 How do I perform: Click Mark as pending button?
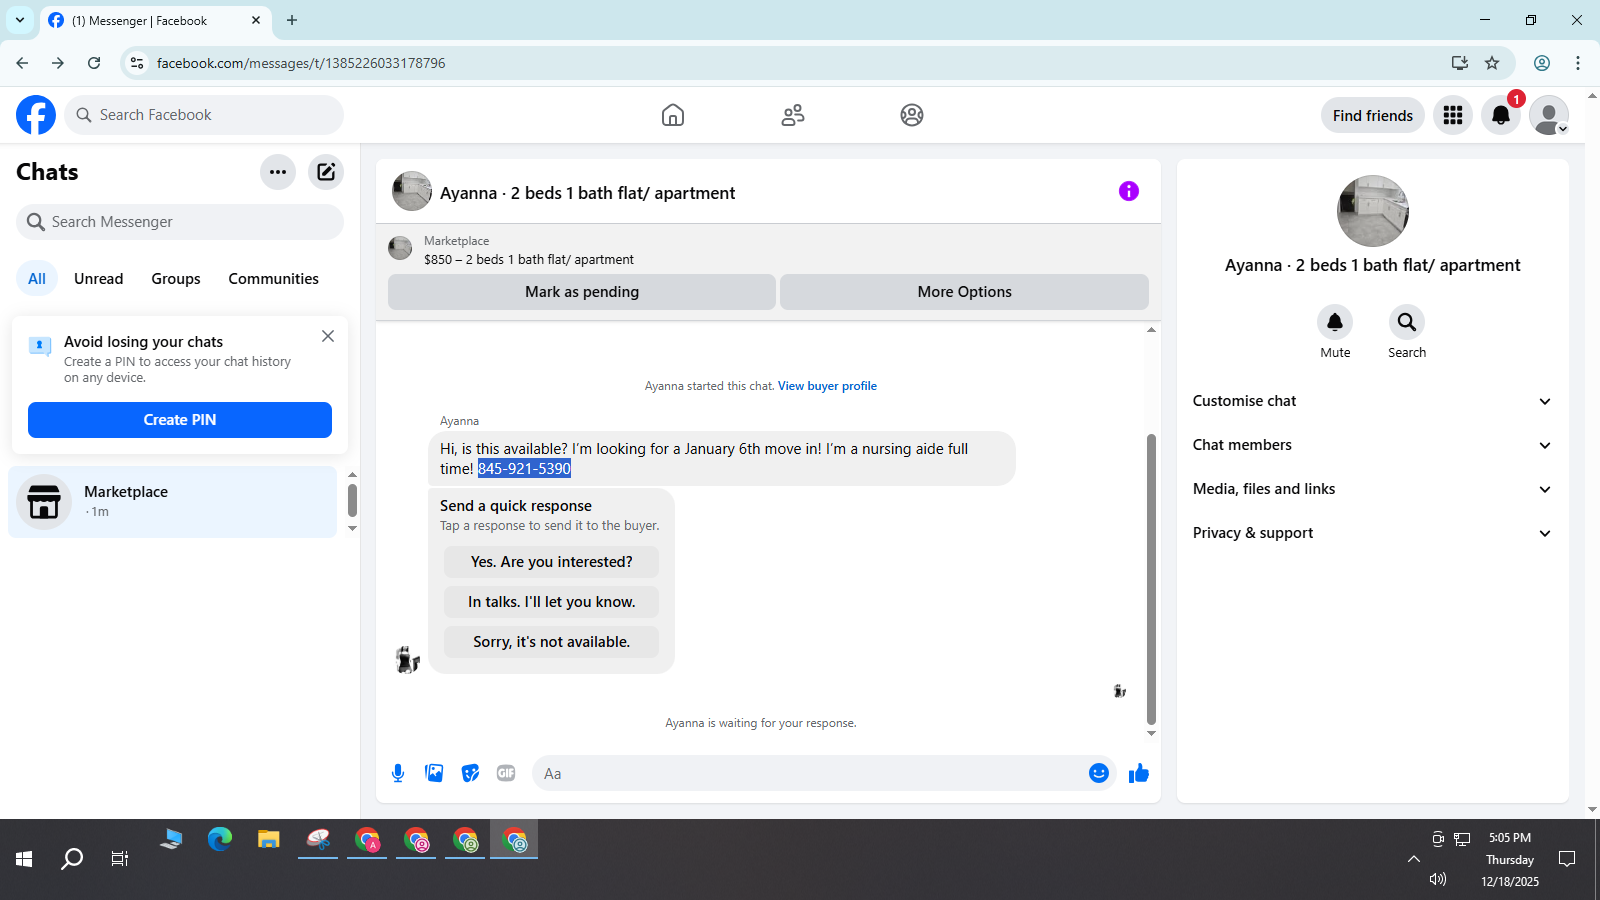(582, 292)
